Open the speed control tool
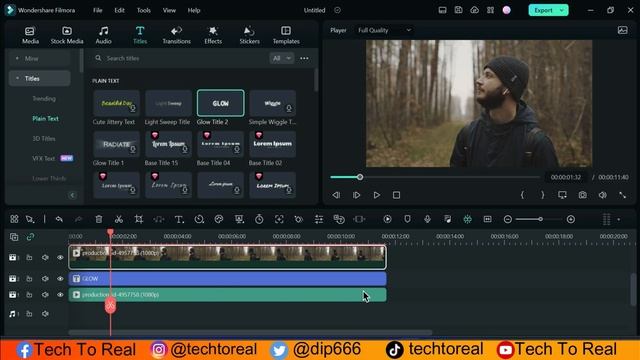 199,219
